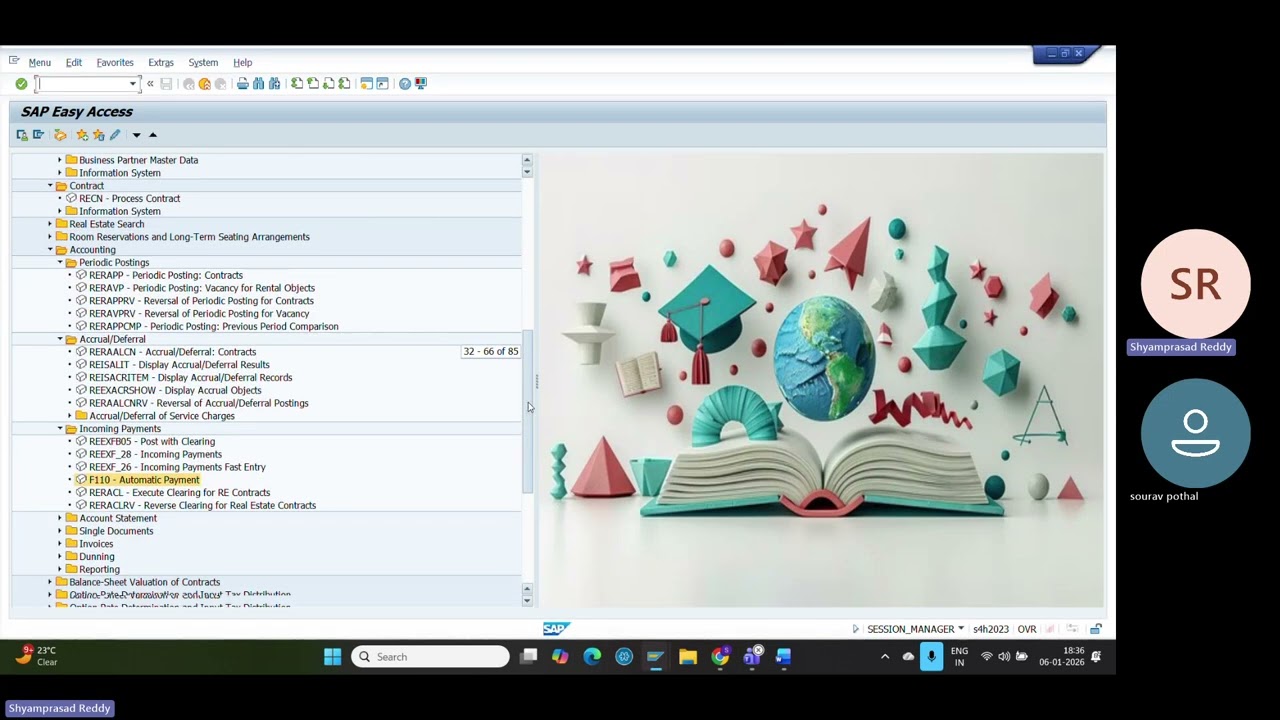This screenshot has height=720, width=1280.
Task: Open the Extras menu
Action: coord(161,62)
